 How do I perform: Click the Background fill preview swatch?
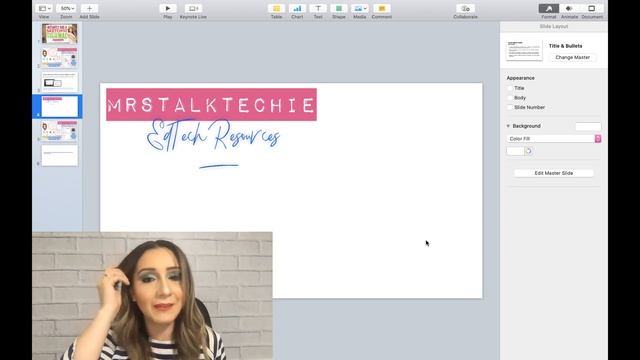tap(588, 126)
